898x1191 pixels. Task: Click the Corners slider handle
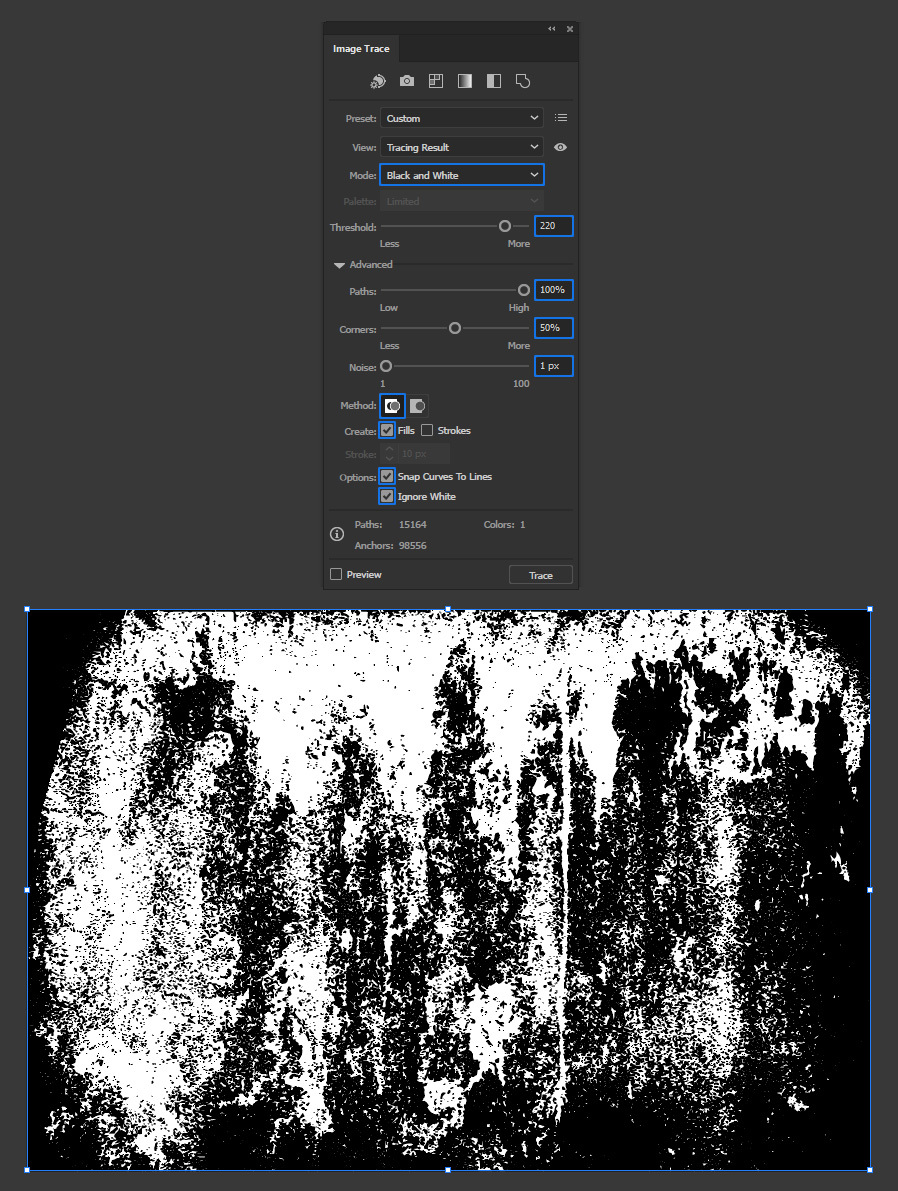click(454, 328)
